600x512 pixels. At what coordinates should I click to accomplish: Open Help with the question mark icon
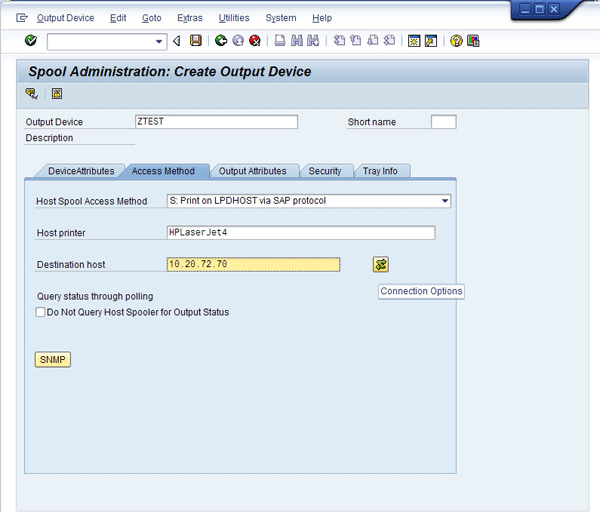coord(456,41)
